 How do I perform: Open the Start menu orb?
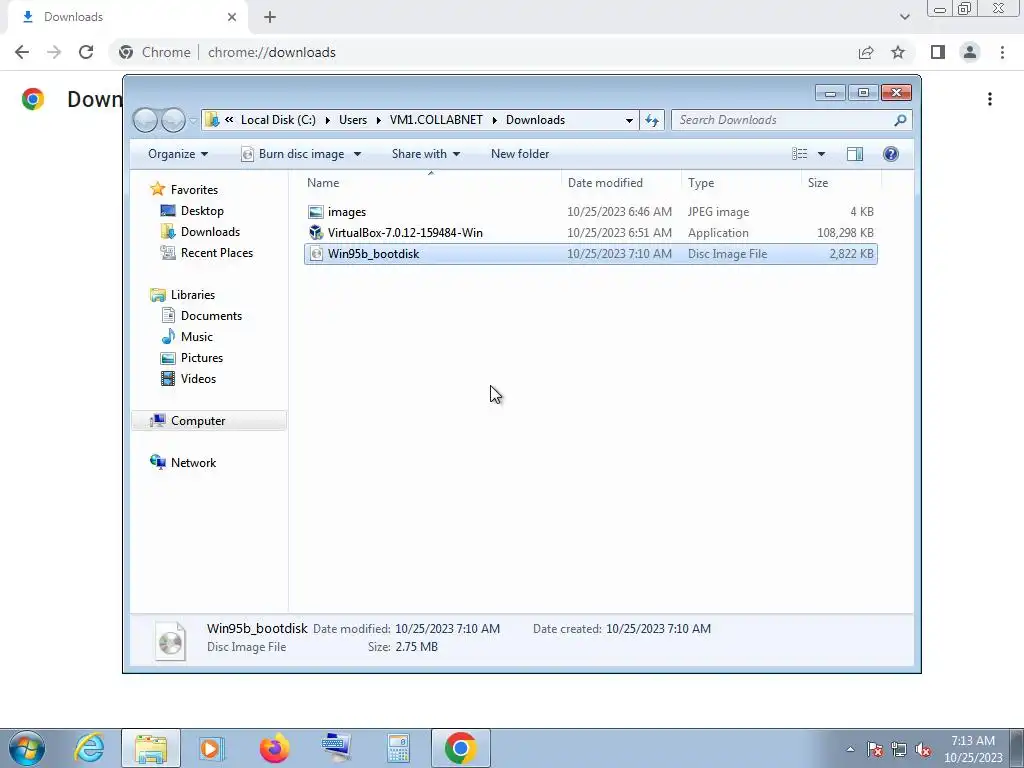27,748
